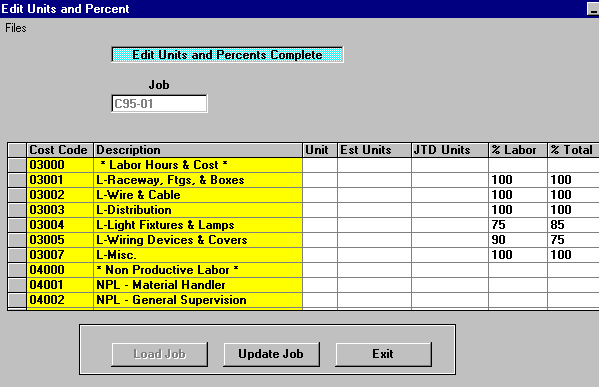Image resolution: width=599 pixels, height=387 pixels.
Task: Click 'L-Wire & Cable' description
Action: (x=198, y=195)
